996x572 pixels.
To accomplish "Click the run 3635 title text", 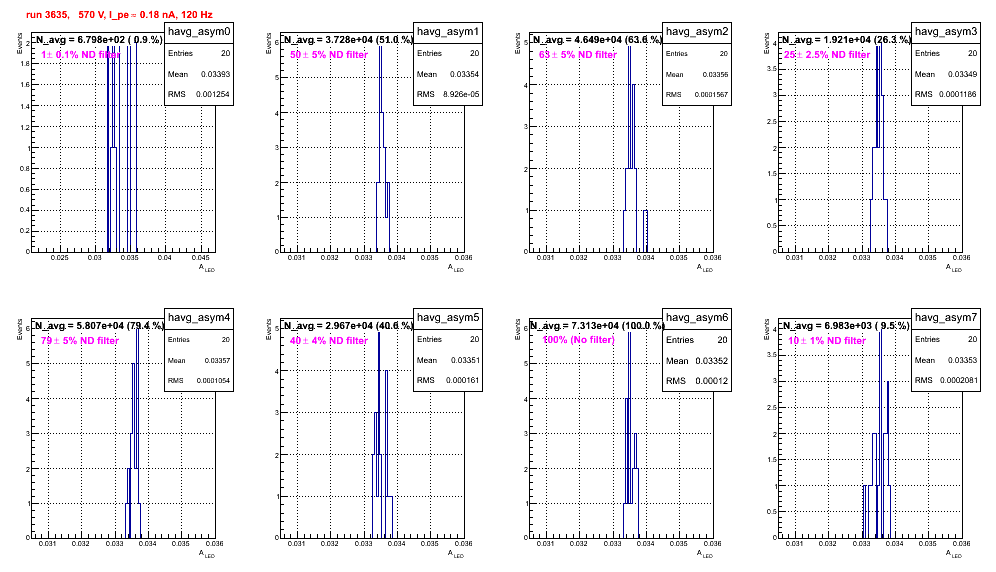I will pyautogui.click(x=119, y=15).
